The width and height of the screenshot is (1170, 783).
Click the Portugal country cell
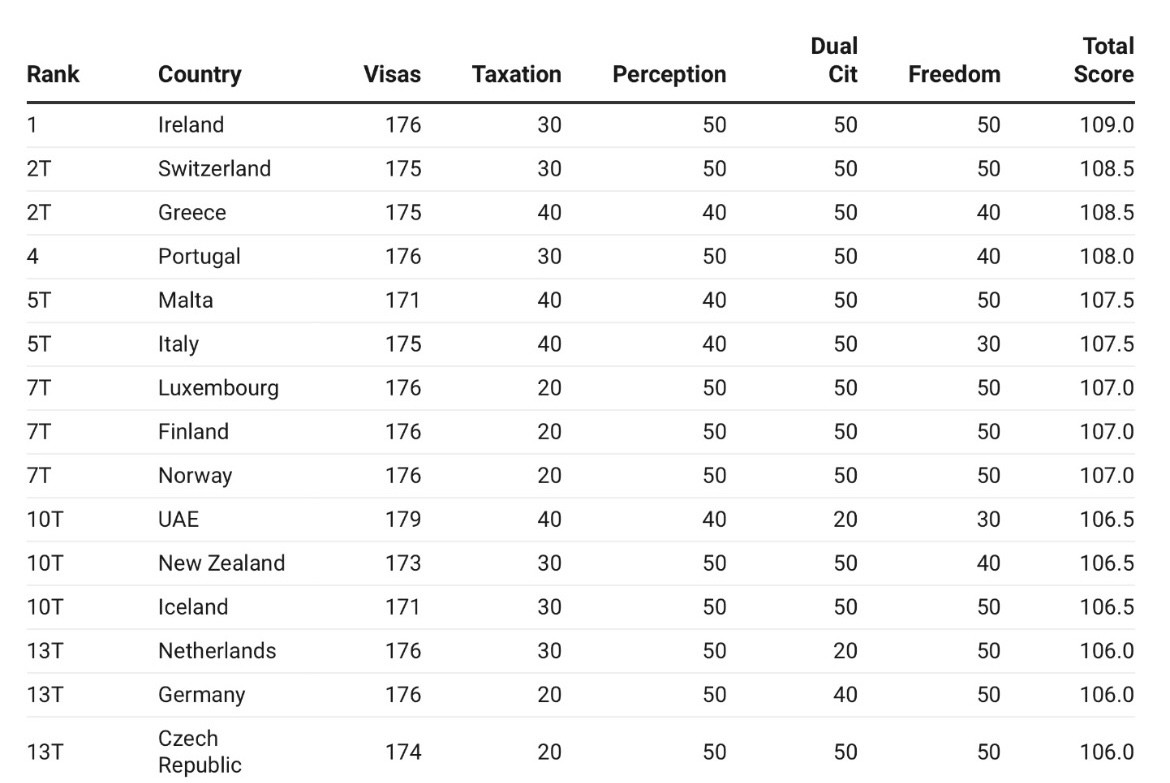click(x=199, y=256)
